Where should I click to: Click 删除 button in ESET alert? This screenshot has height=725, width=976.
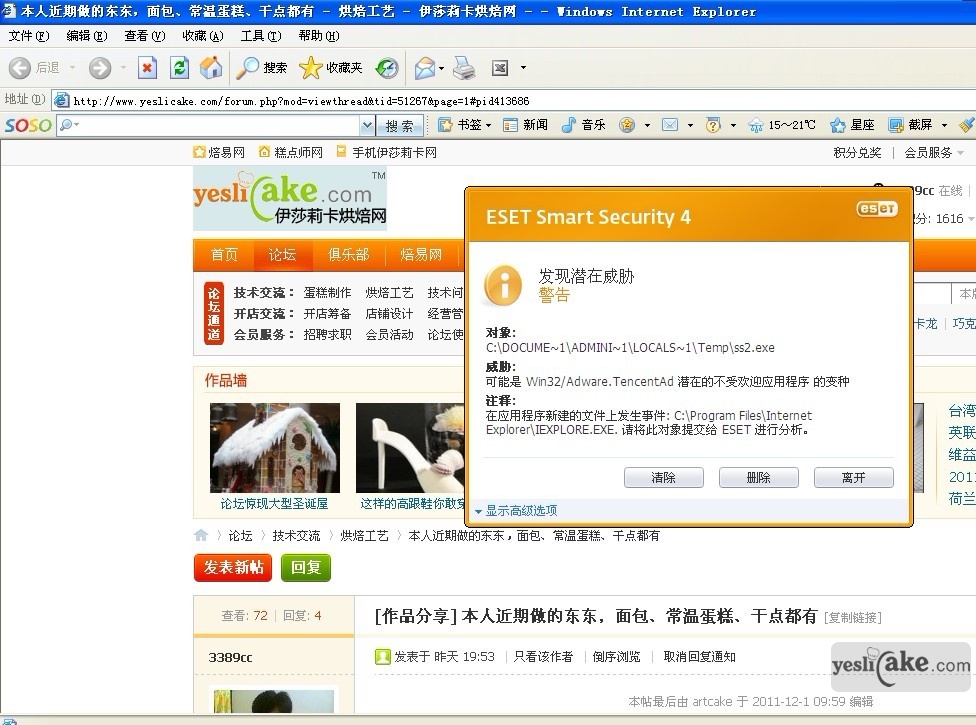[x=758, y=477]
